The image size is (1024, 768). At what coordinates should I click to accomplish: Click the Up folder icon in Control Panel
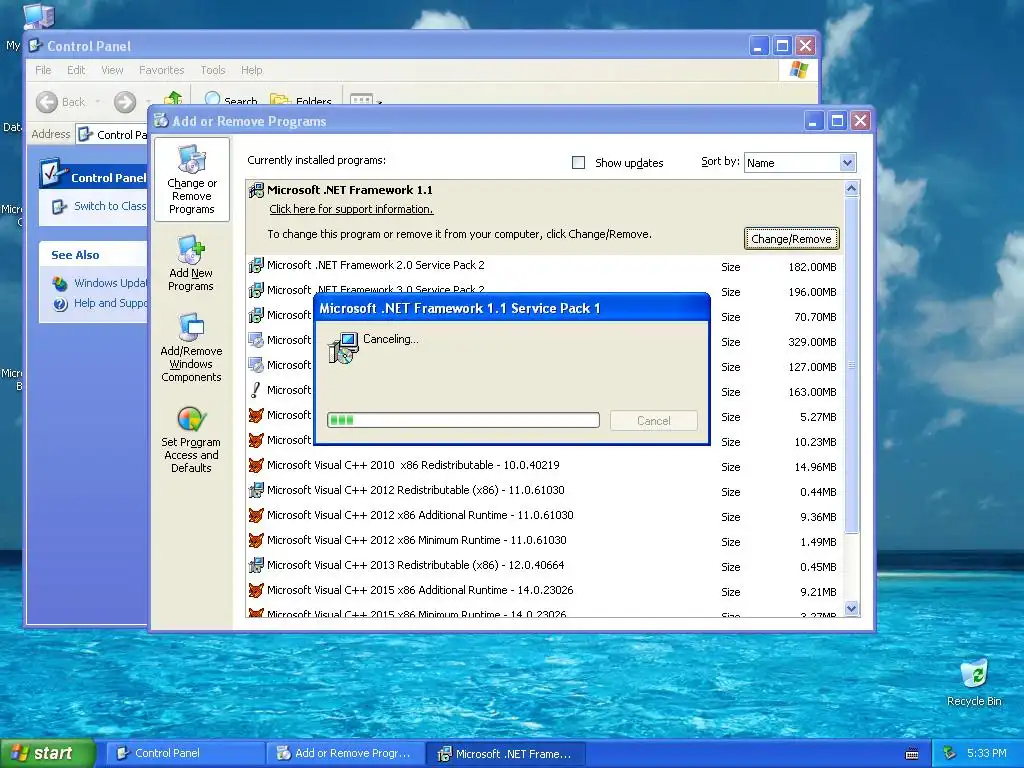(x=173, y=99)
